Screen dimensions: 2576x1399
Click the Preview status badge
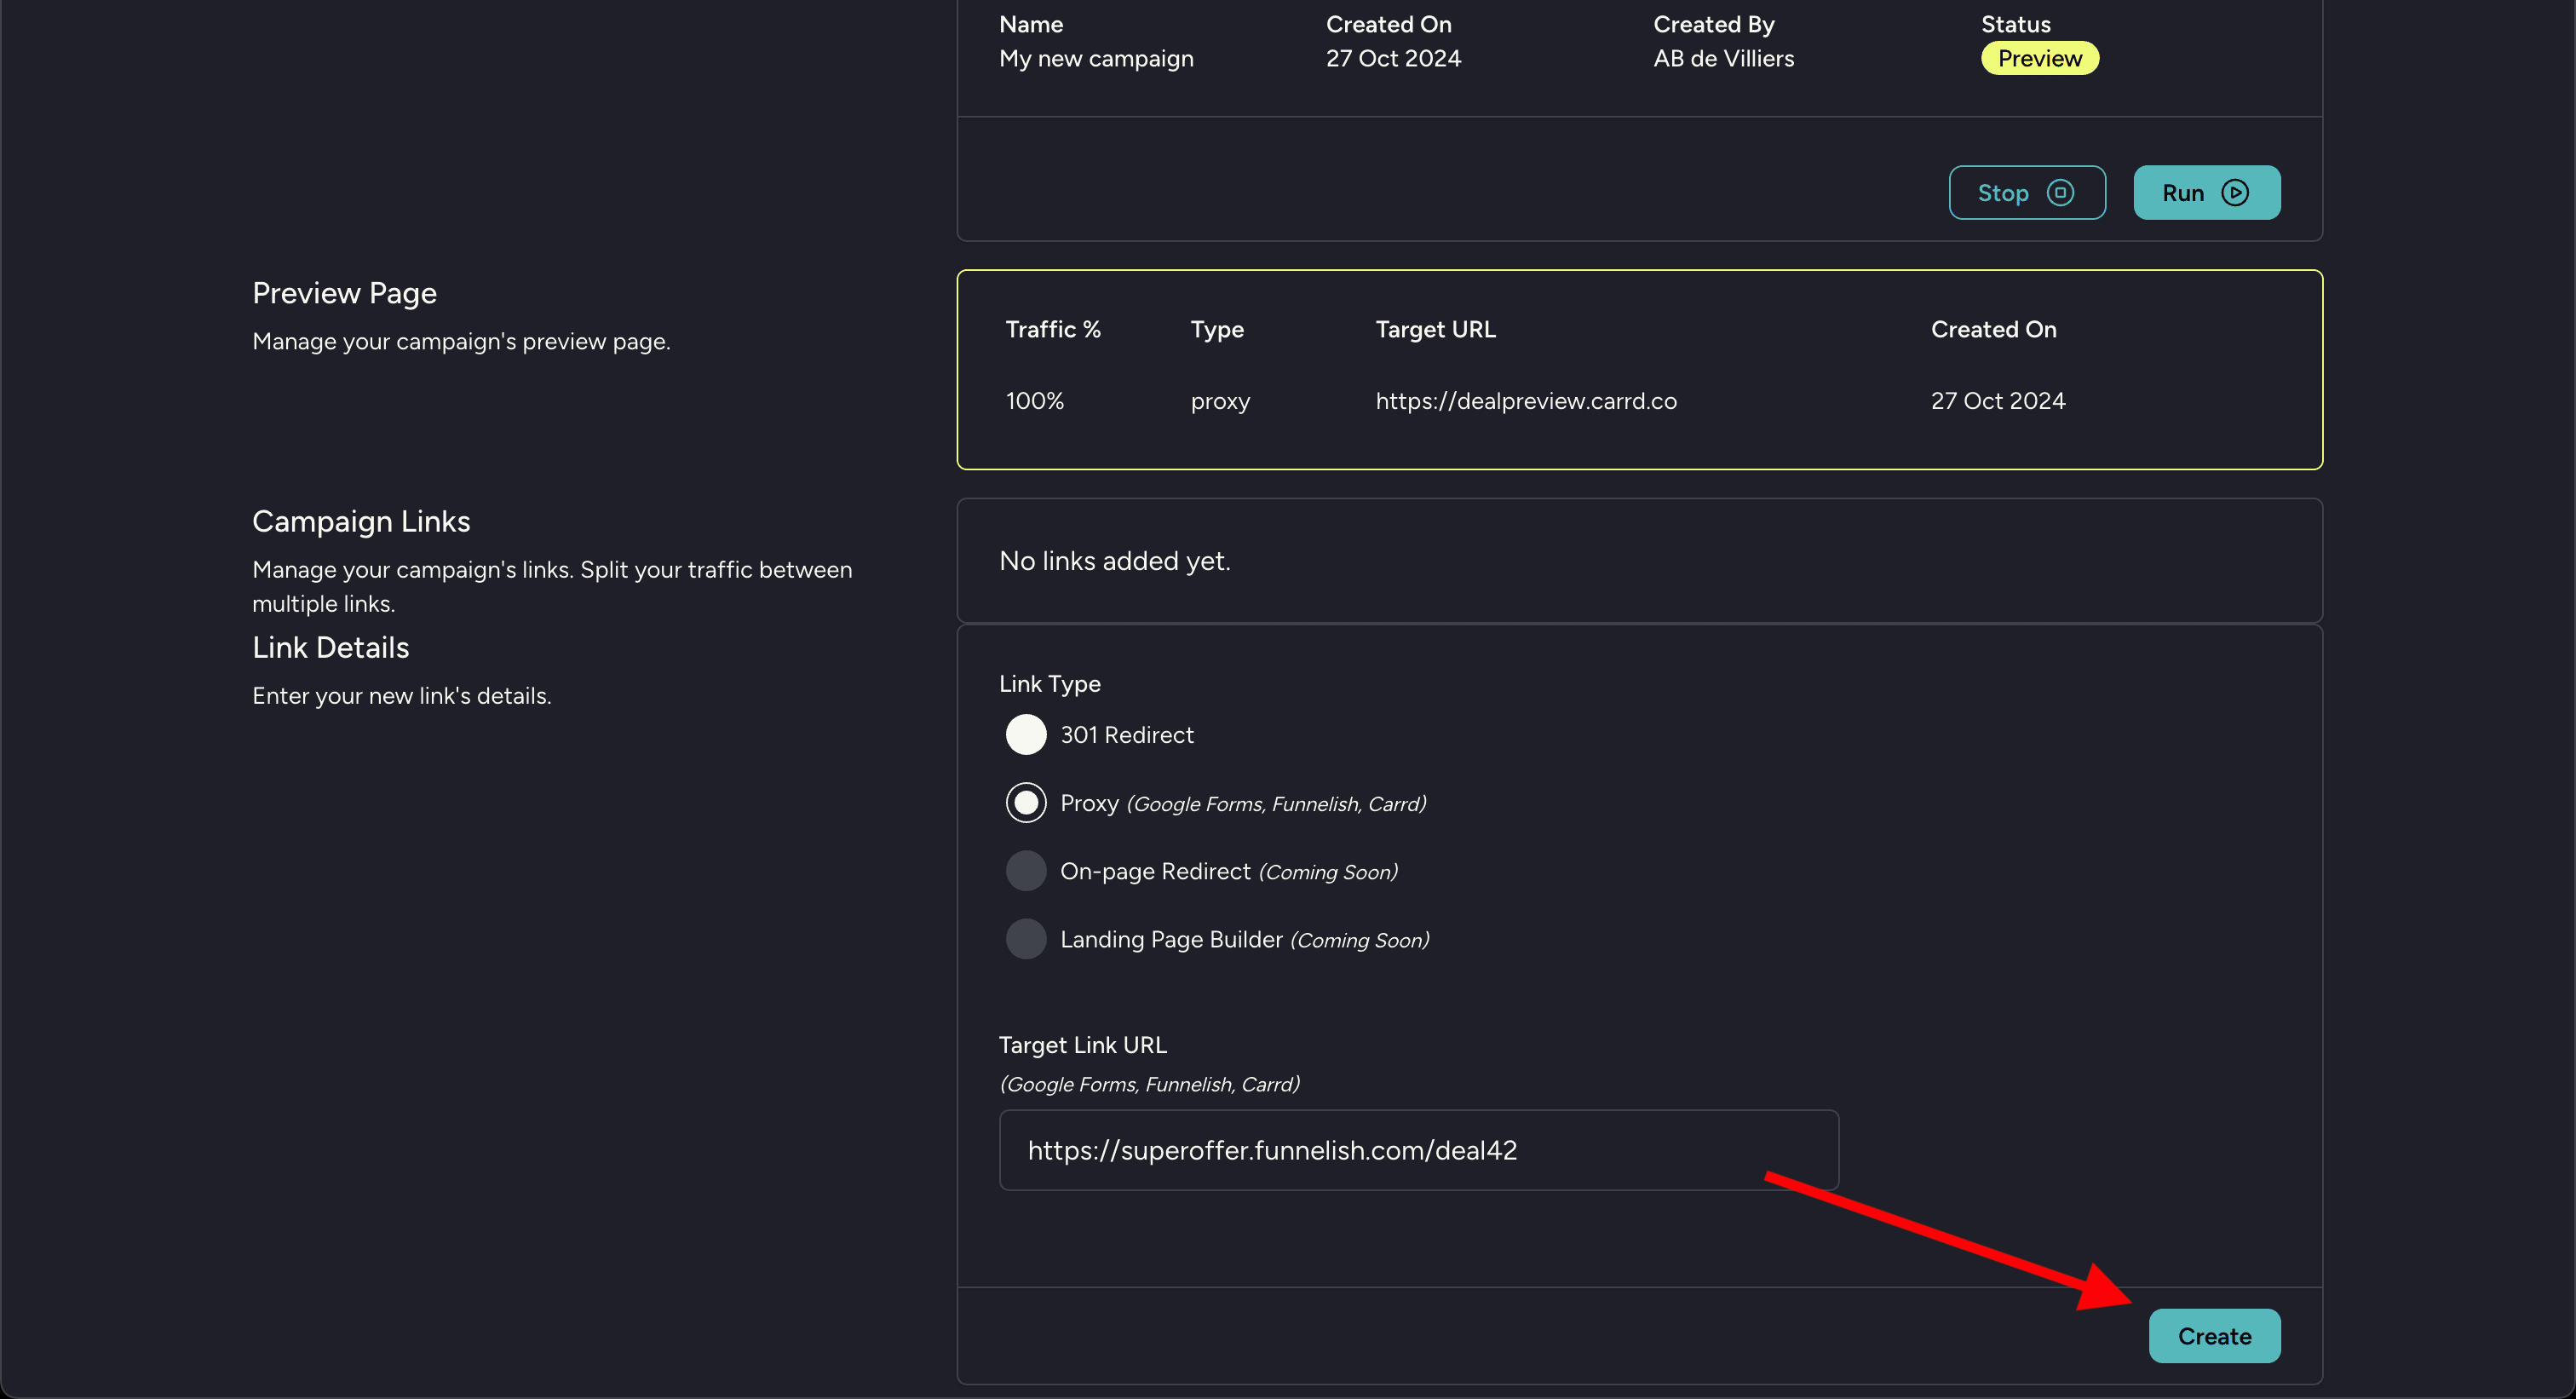click(2039, 59)
